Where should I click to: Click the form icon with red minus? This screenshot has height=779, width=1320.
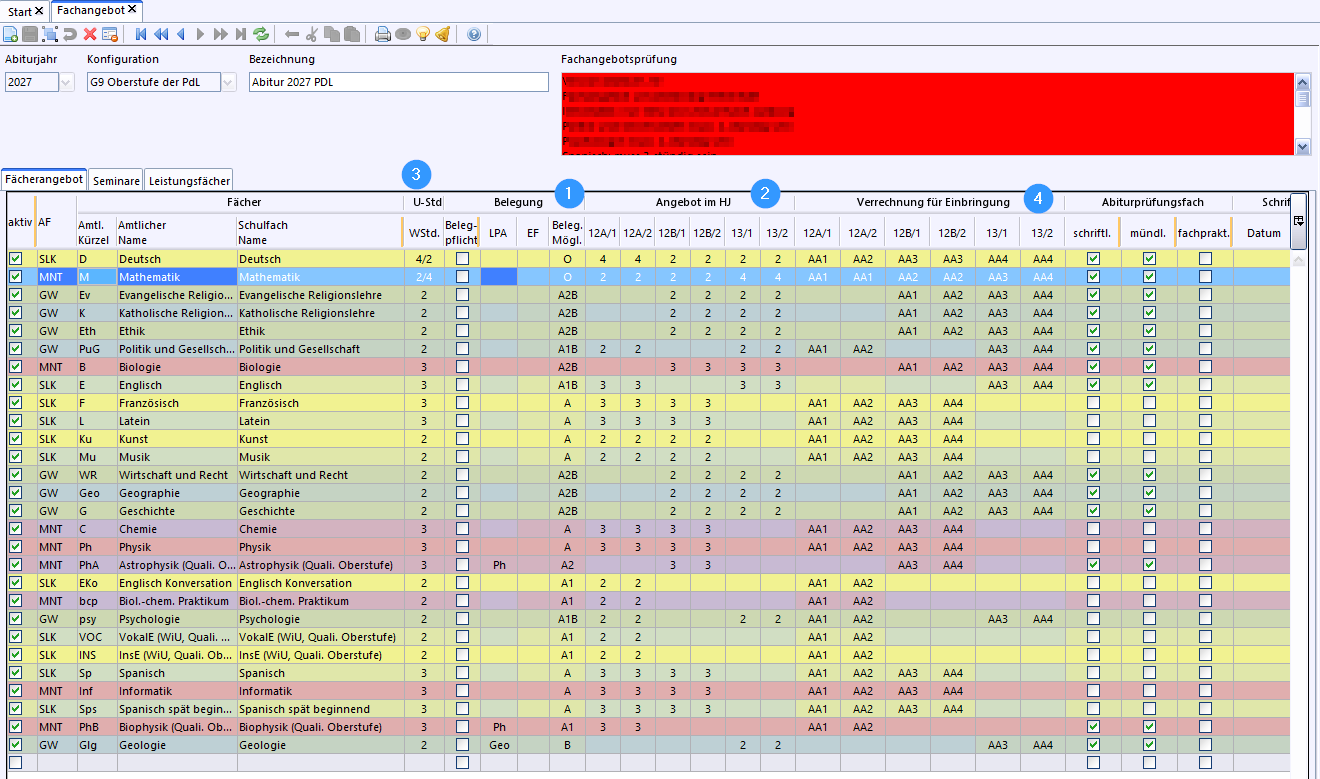coord(110,34)
